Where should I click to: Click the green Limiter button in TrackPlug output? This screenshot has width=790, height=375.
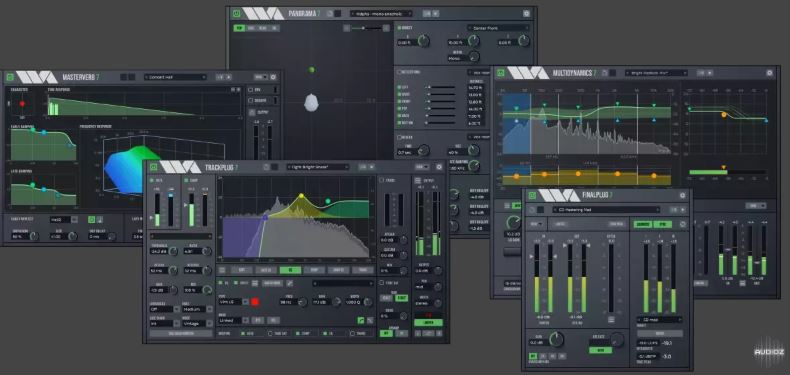coord(428,322)
